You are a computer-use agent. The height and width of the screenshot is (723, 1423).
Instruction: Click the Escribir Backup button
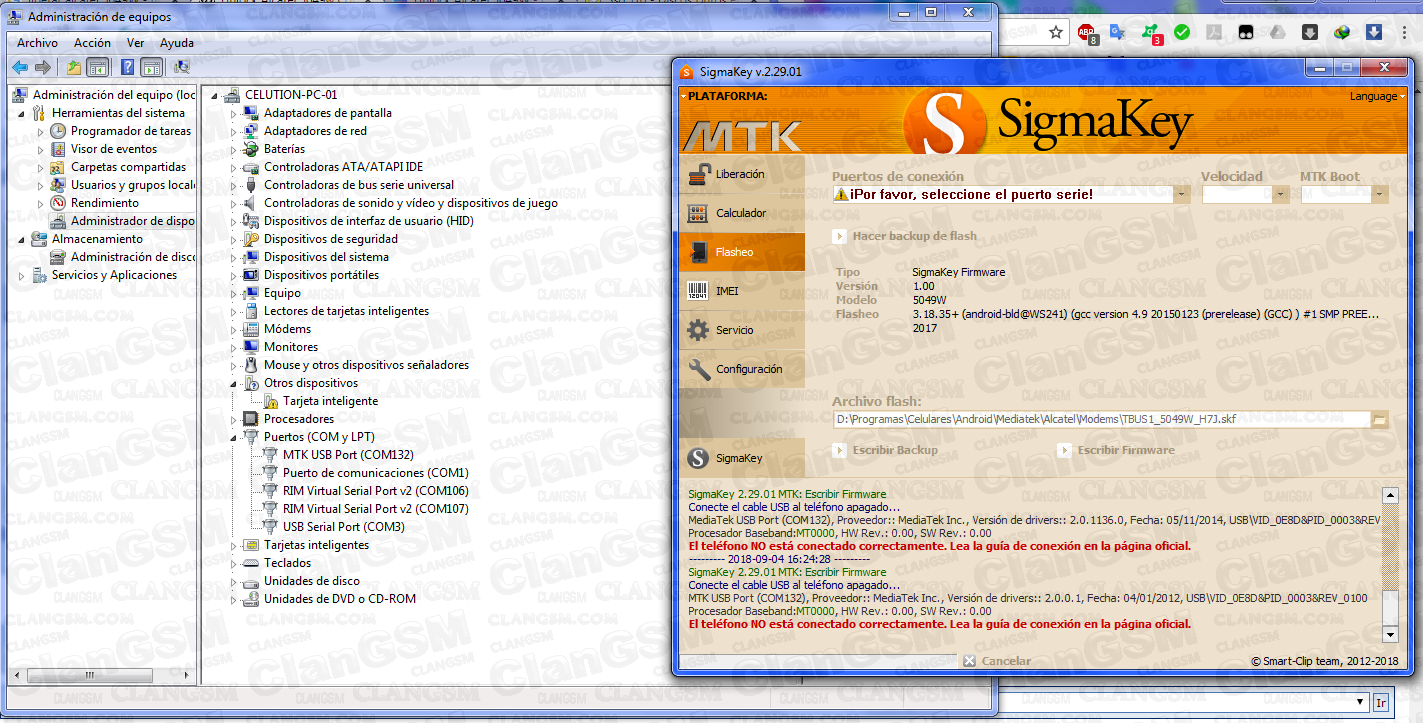coord(885,450)
